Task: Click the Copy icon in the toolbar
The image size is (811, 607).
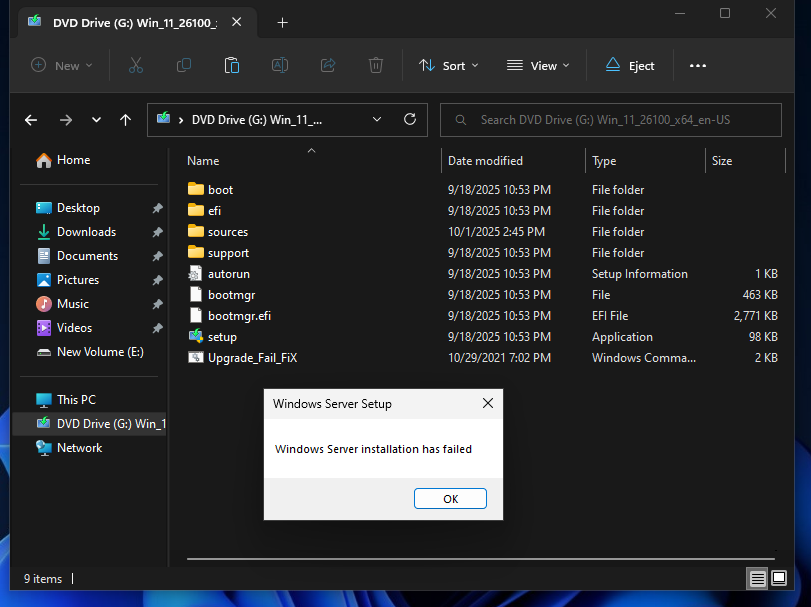Action: (184, 66)
